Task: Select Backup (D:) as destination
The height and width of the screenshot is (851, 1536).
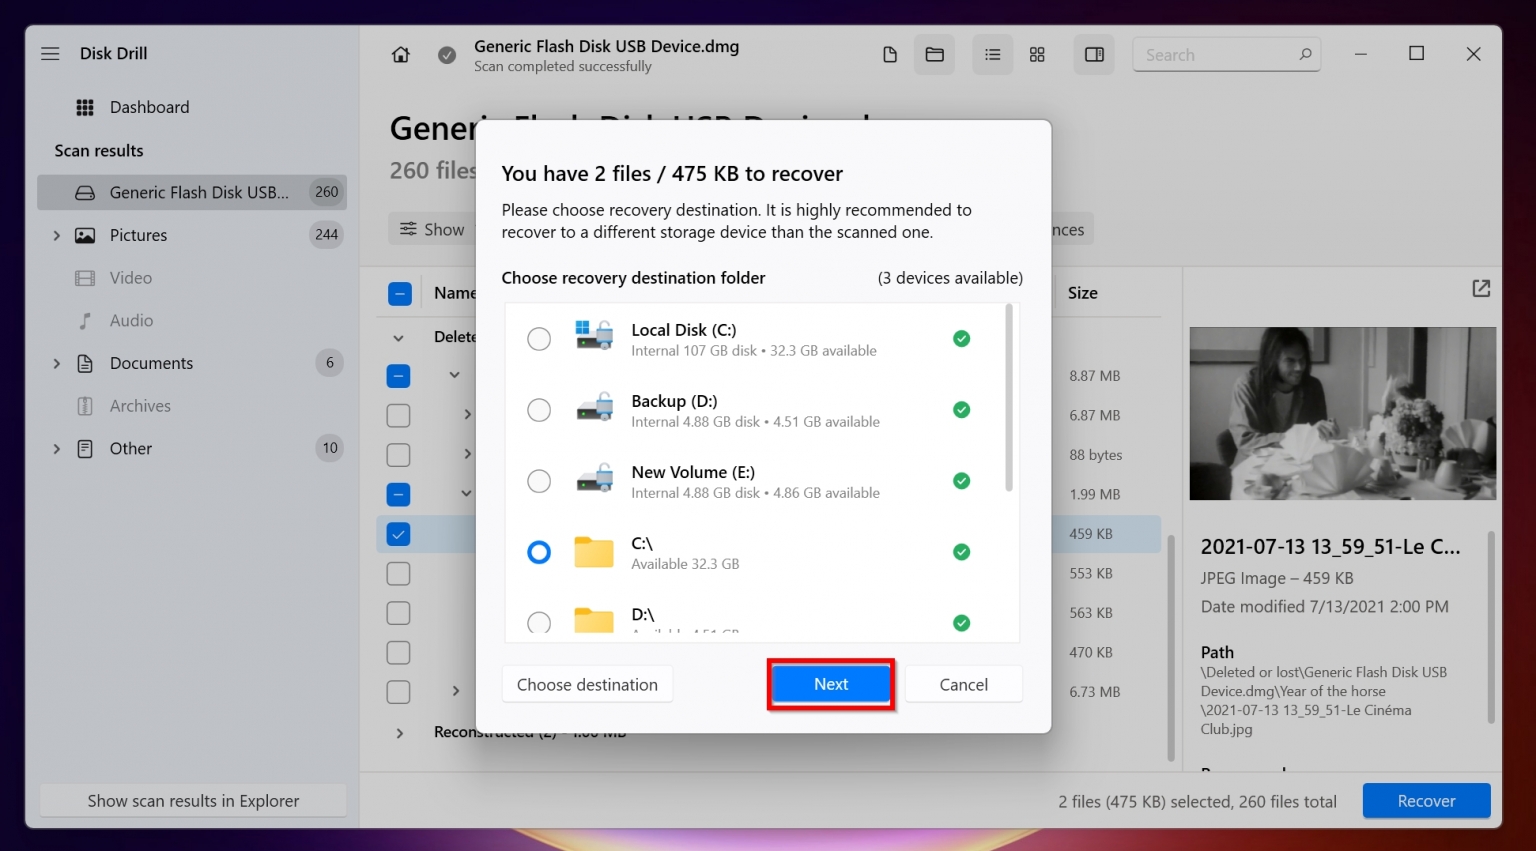Action: tap(539, 410)
